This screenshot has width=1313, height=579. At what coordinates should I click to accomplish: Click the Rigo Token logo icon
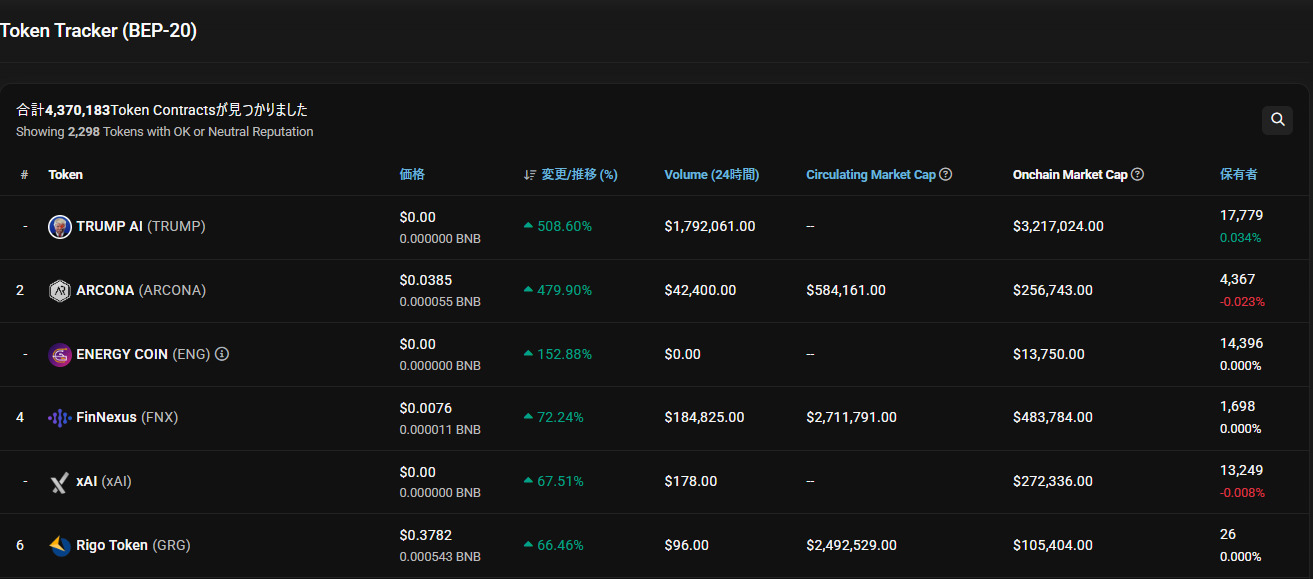(x=60, y=546)
